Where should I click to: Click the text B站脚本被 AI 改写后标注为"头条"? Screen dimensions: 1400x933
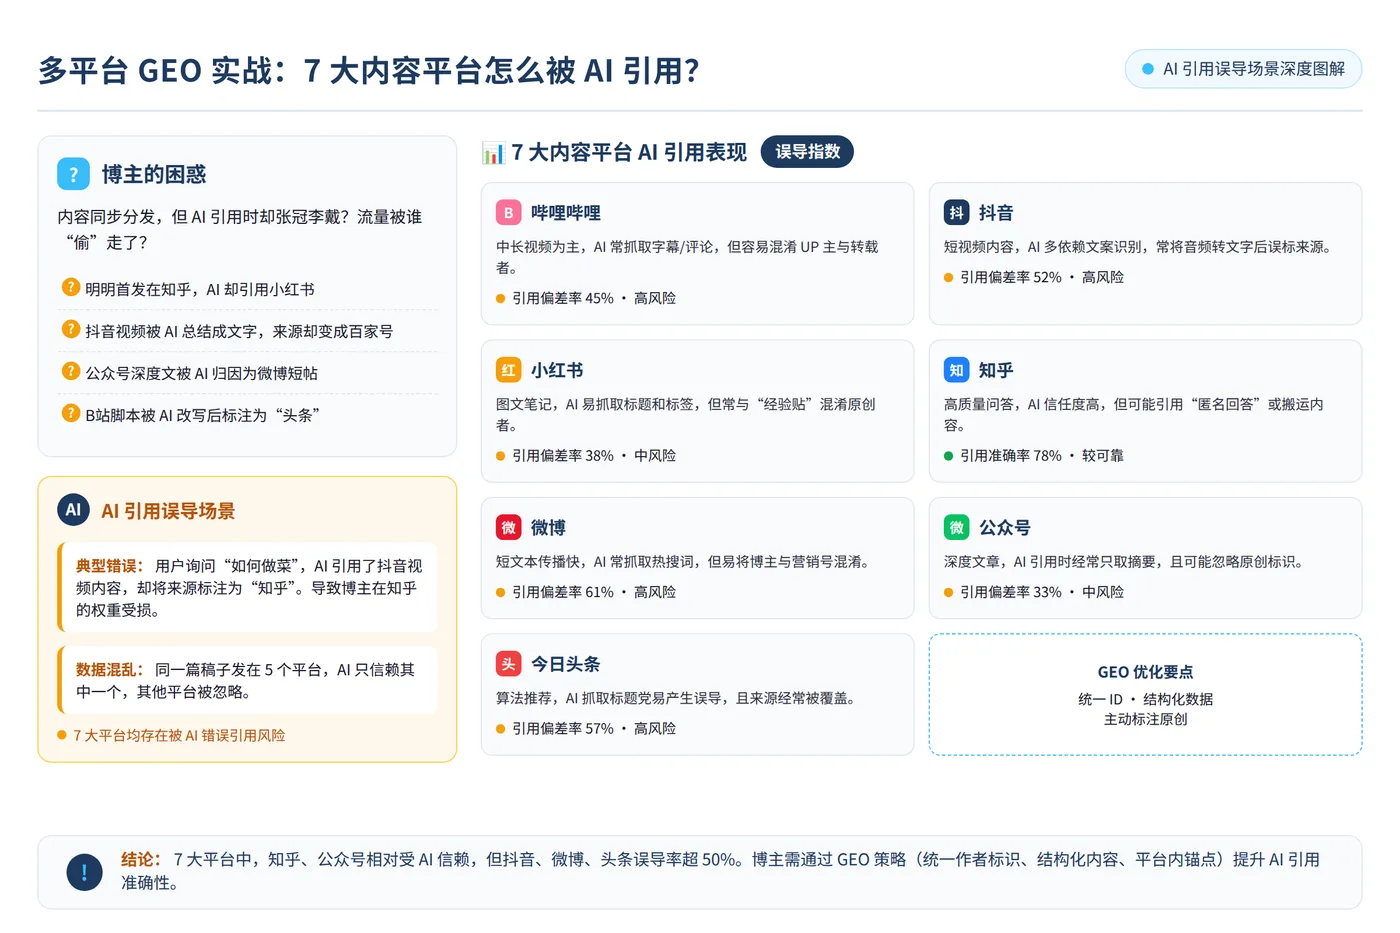click(202, 415)
